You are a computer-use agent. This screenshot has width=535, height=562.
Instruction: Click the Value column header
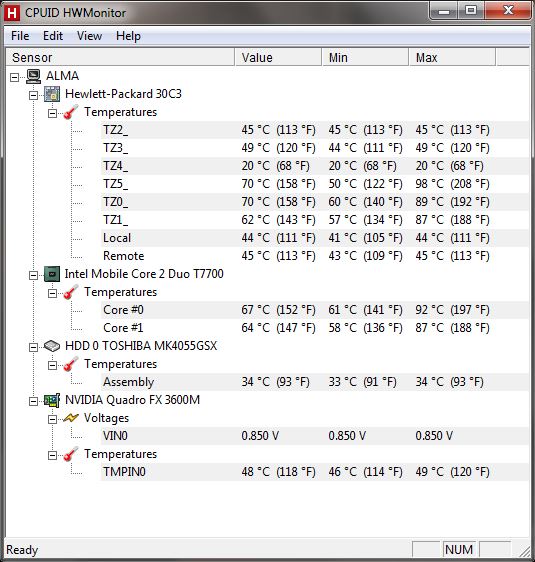[x=278, y=57]
